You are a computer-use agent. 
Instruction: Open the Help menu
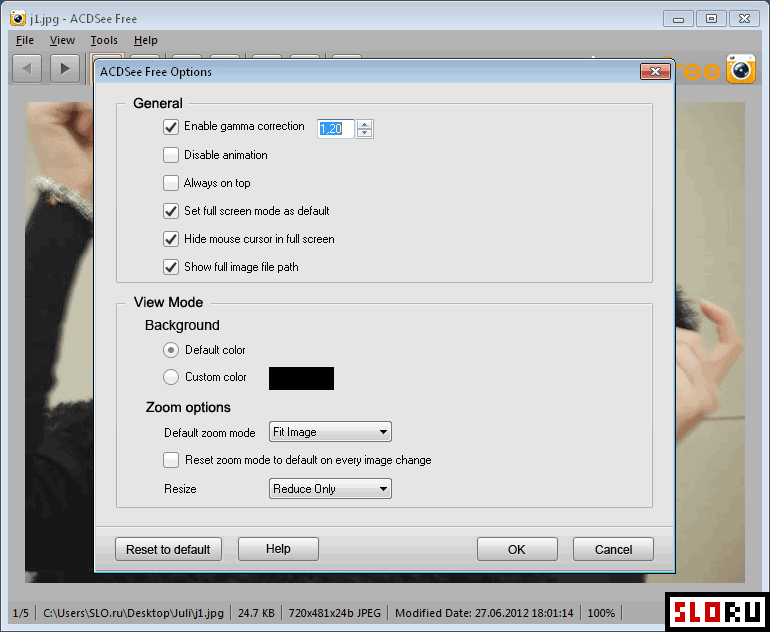click(x=145, y=40)
